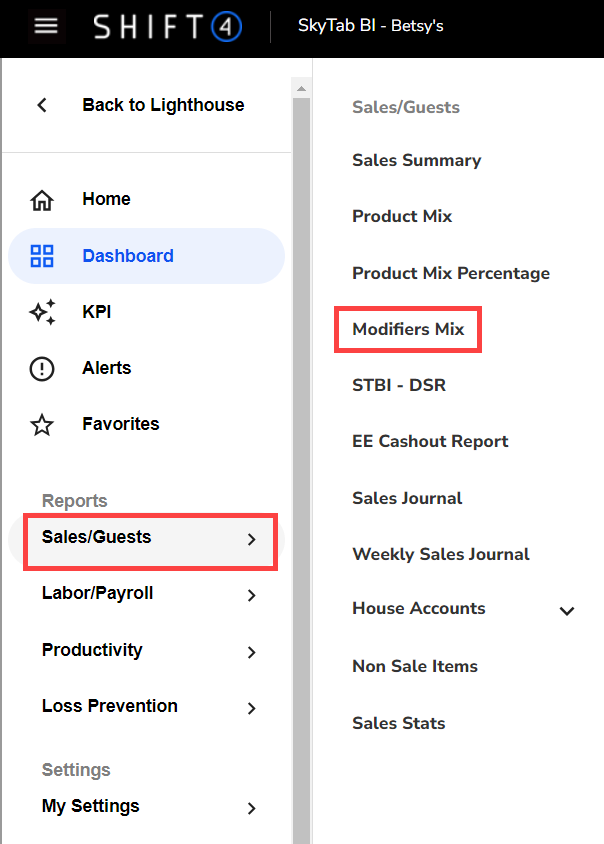This screenshot has width=604, height=844.
Task: Open the Product Mix report
Action: tap(402, 216)
